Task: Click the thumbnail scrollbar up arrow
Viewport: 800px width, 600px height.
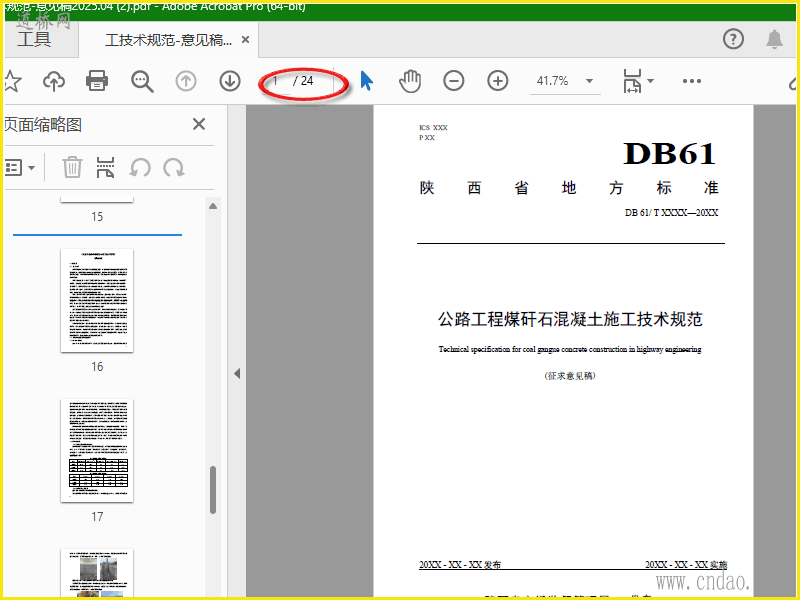Action: click(x=213, y=206)
